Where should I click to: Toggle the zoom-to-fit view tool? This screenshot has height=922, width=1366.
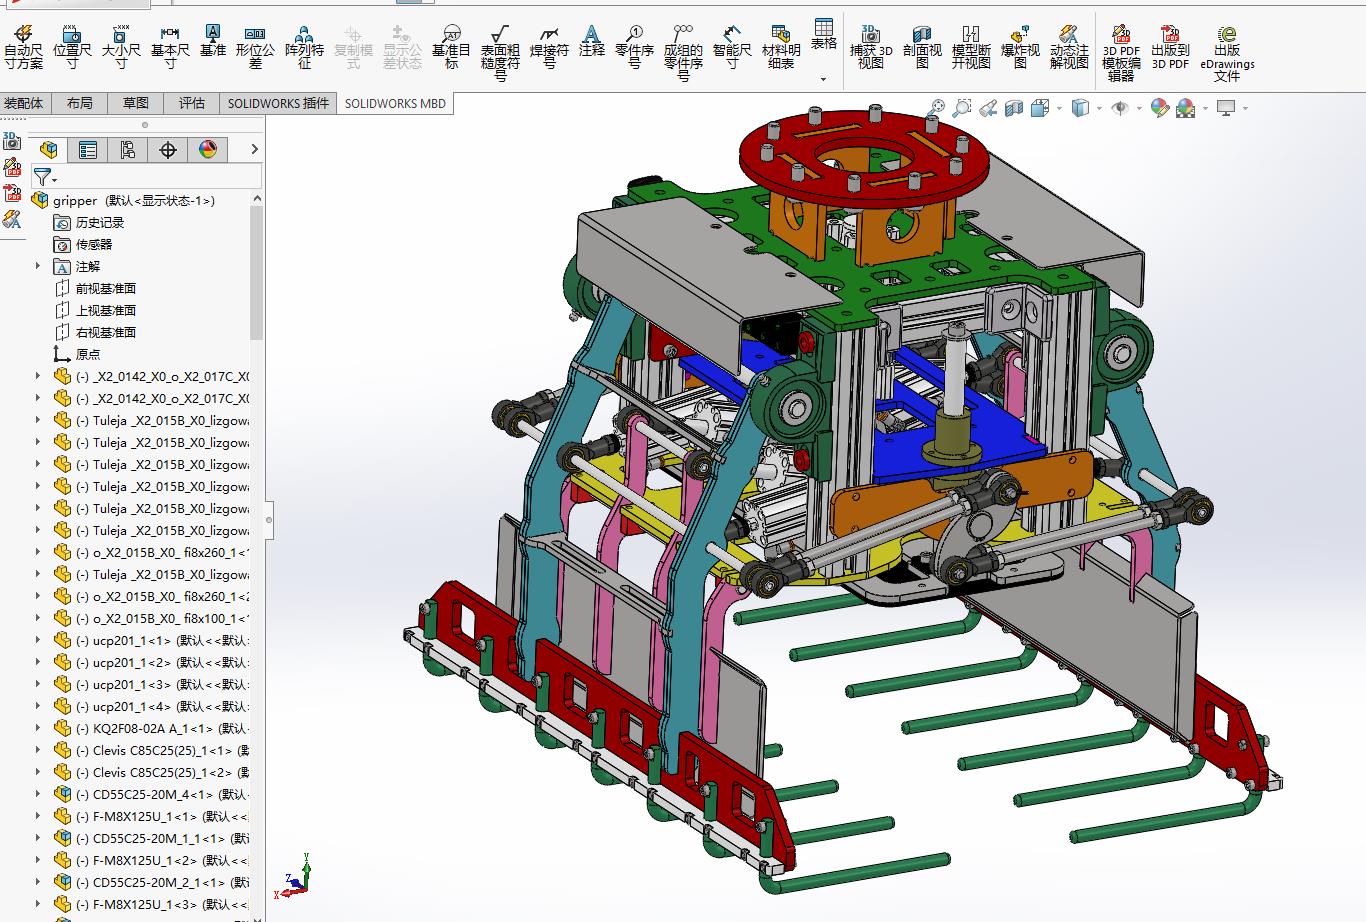click(937, 107)
